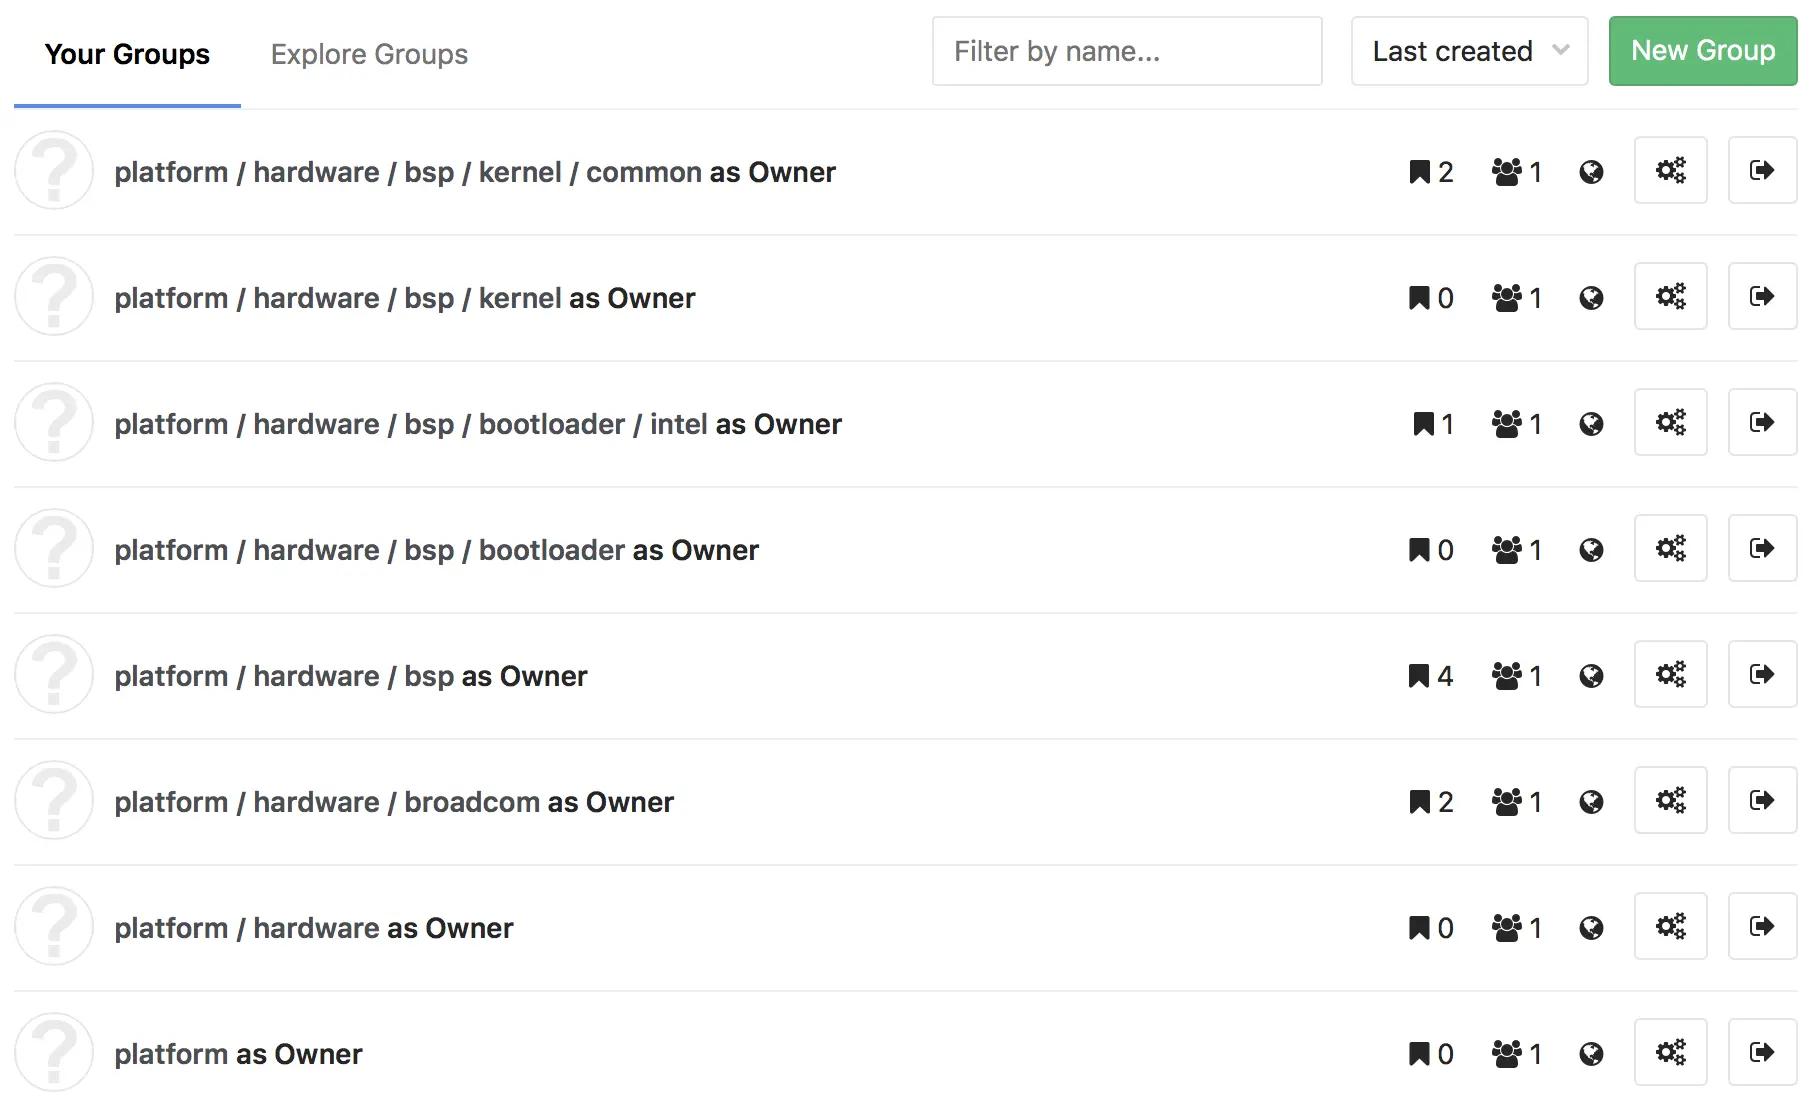Image resolution: width=1818 pixels, height=1108 pixels.
Task: Click the Filter by name input field
Action: tap(1126, 51)
